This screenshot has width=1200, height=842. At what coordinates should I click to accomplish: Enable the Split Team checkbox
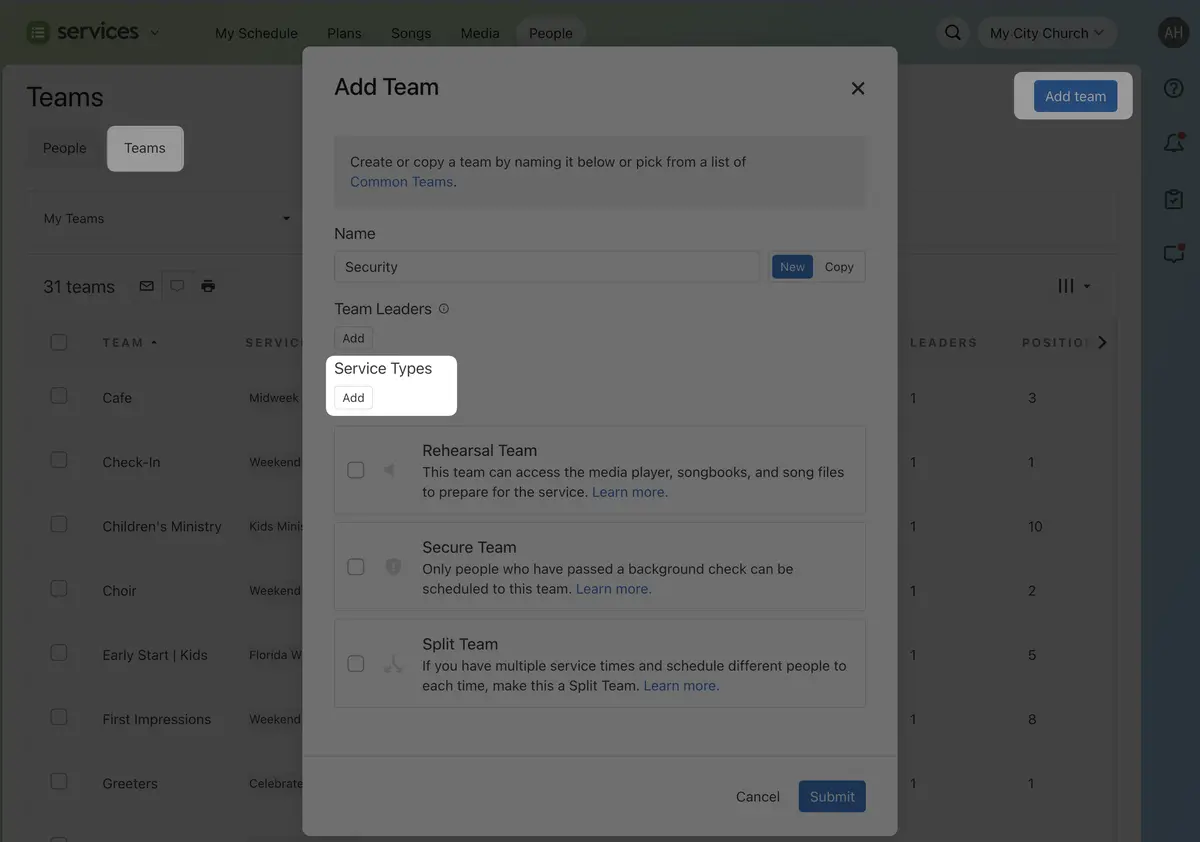click(356, 663)
